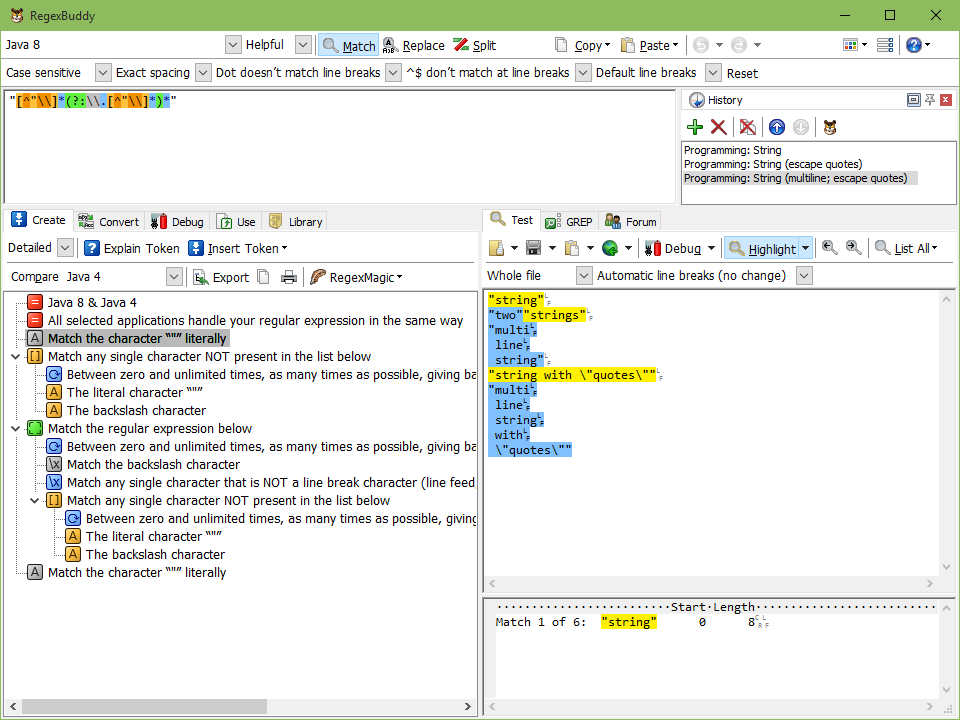The height and width of the screenshot is (720, 960).
Task: Select 'Programming: String (escape quotes)' history entry
Action: pyautogui.click(x=772, y=164)
